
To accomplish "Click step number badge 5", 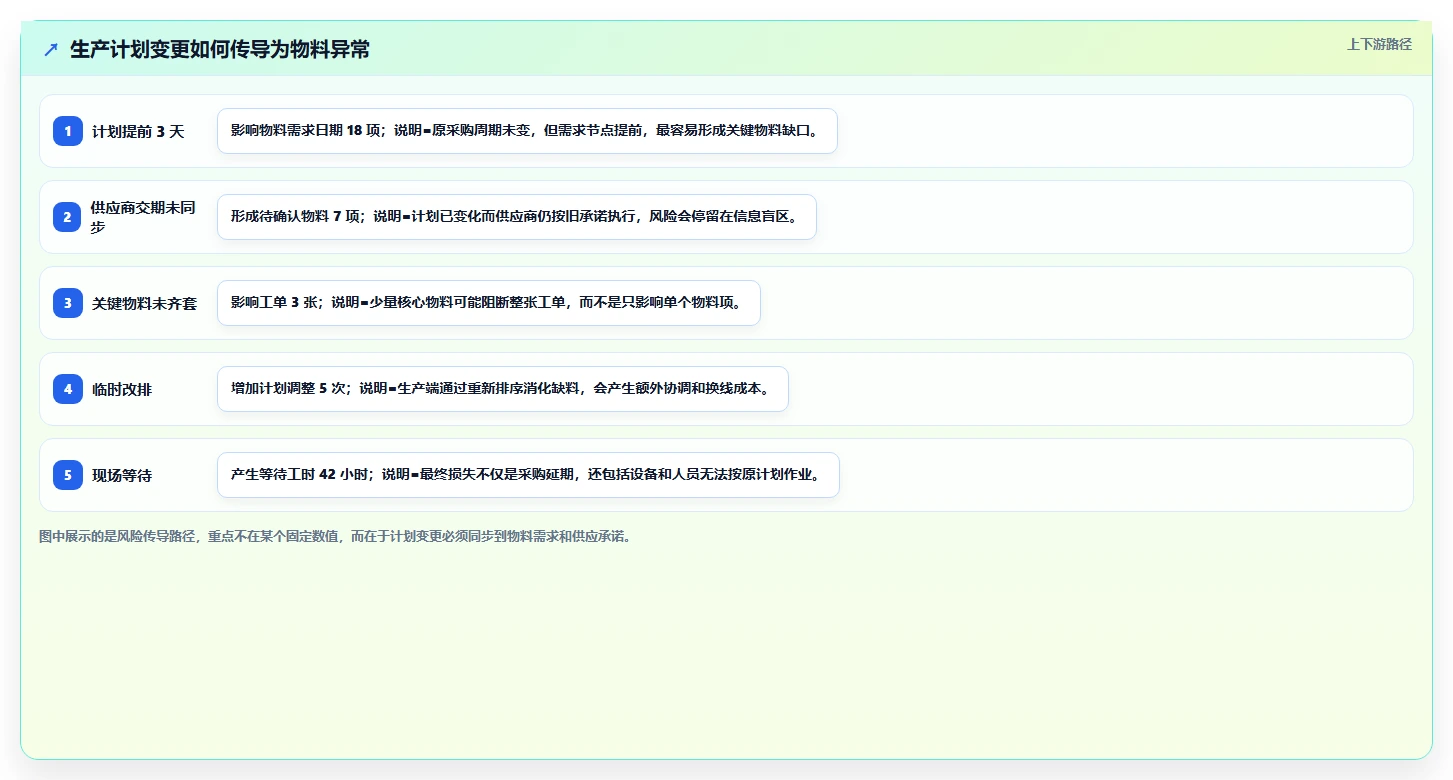I will click(68, 475).
